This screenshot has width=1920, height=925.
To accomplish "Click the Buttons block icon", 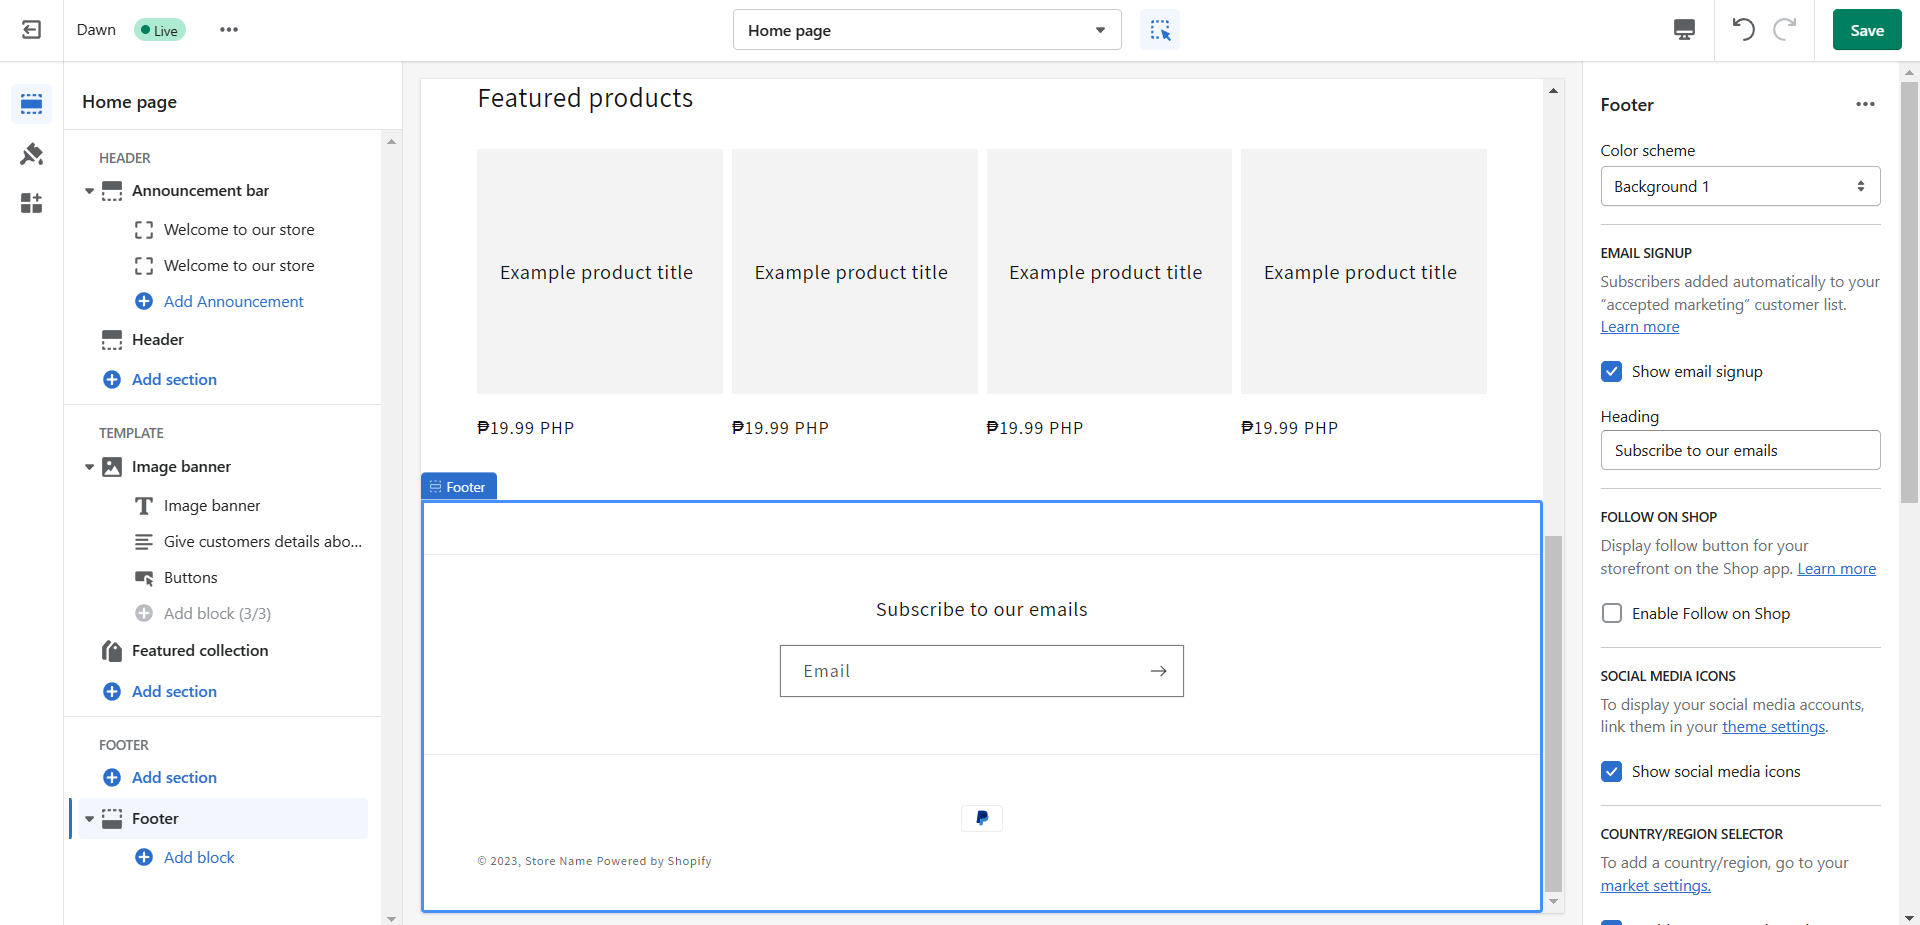I will [x=144, y=578].
